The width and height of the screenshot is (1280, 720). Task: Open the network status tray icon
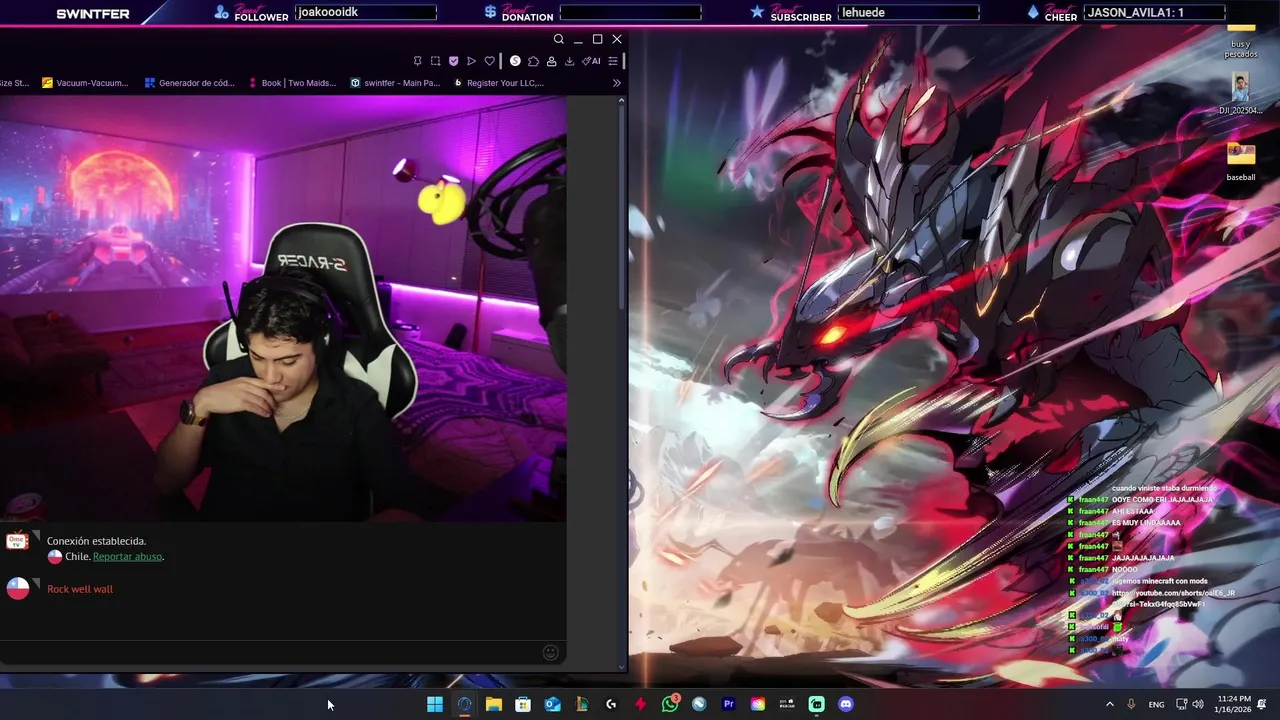pyautogui.click(x=1181, y=704)
